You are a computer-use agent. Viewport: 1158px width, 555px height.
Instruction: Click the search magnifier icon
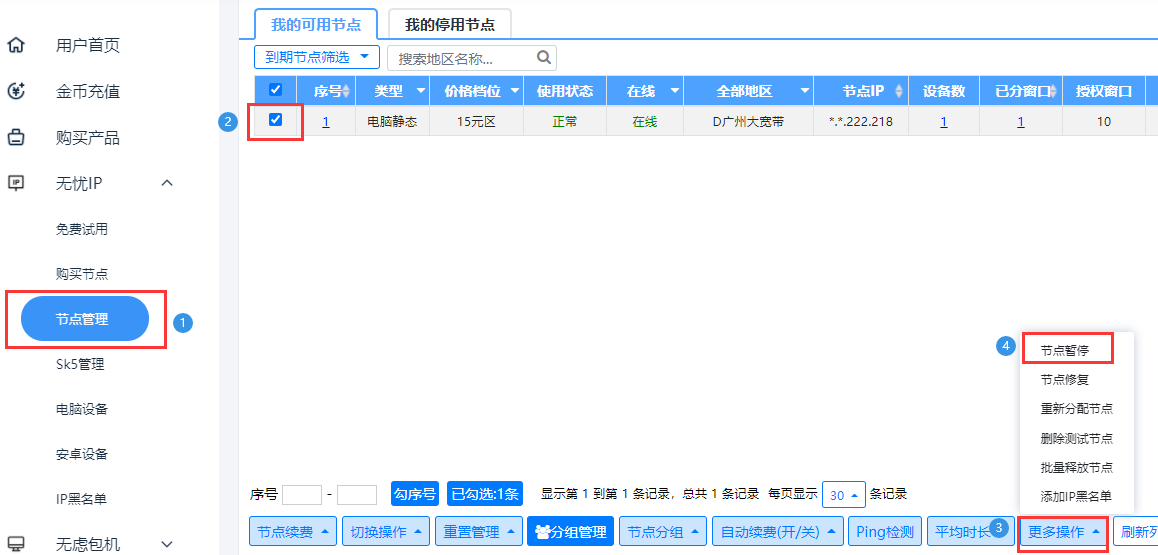[544, 58]
